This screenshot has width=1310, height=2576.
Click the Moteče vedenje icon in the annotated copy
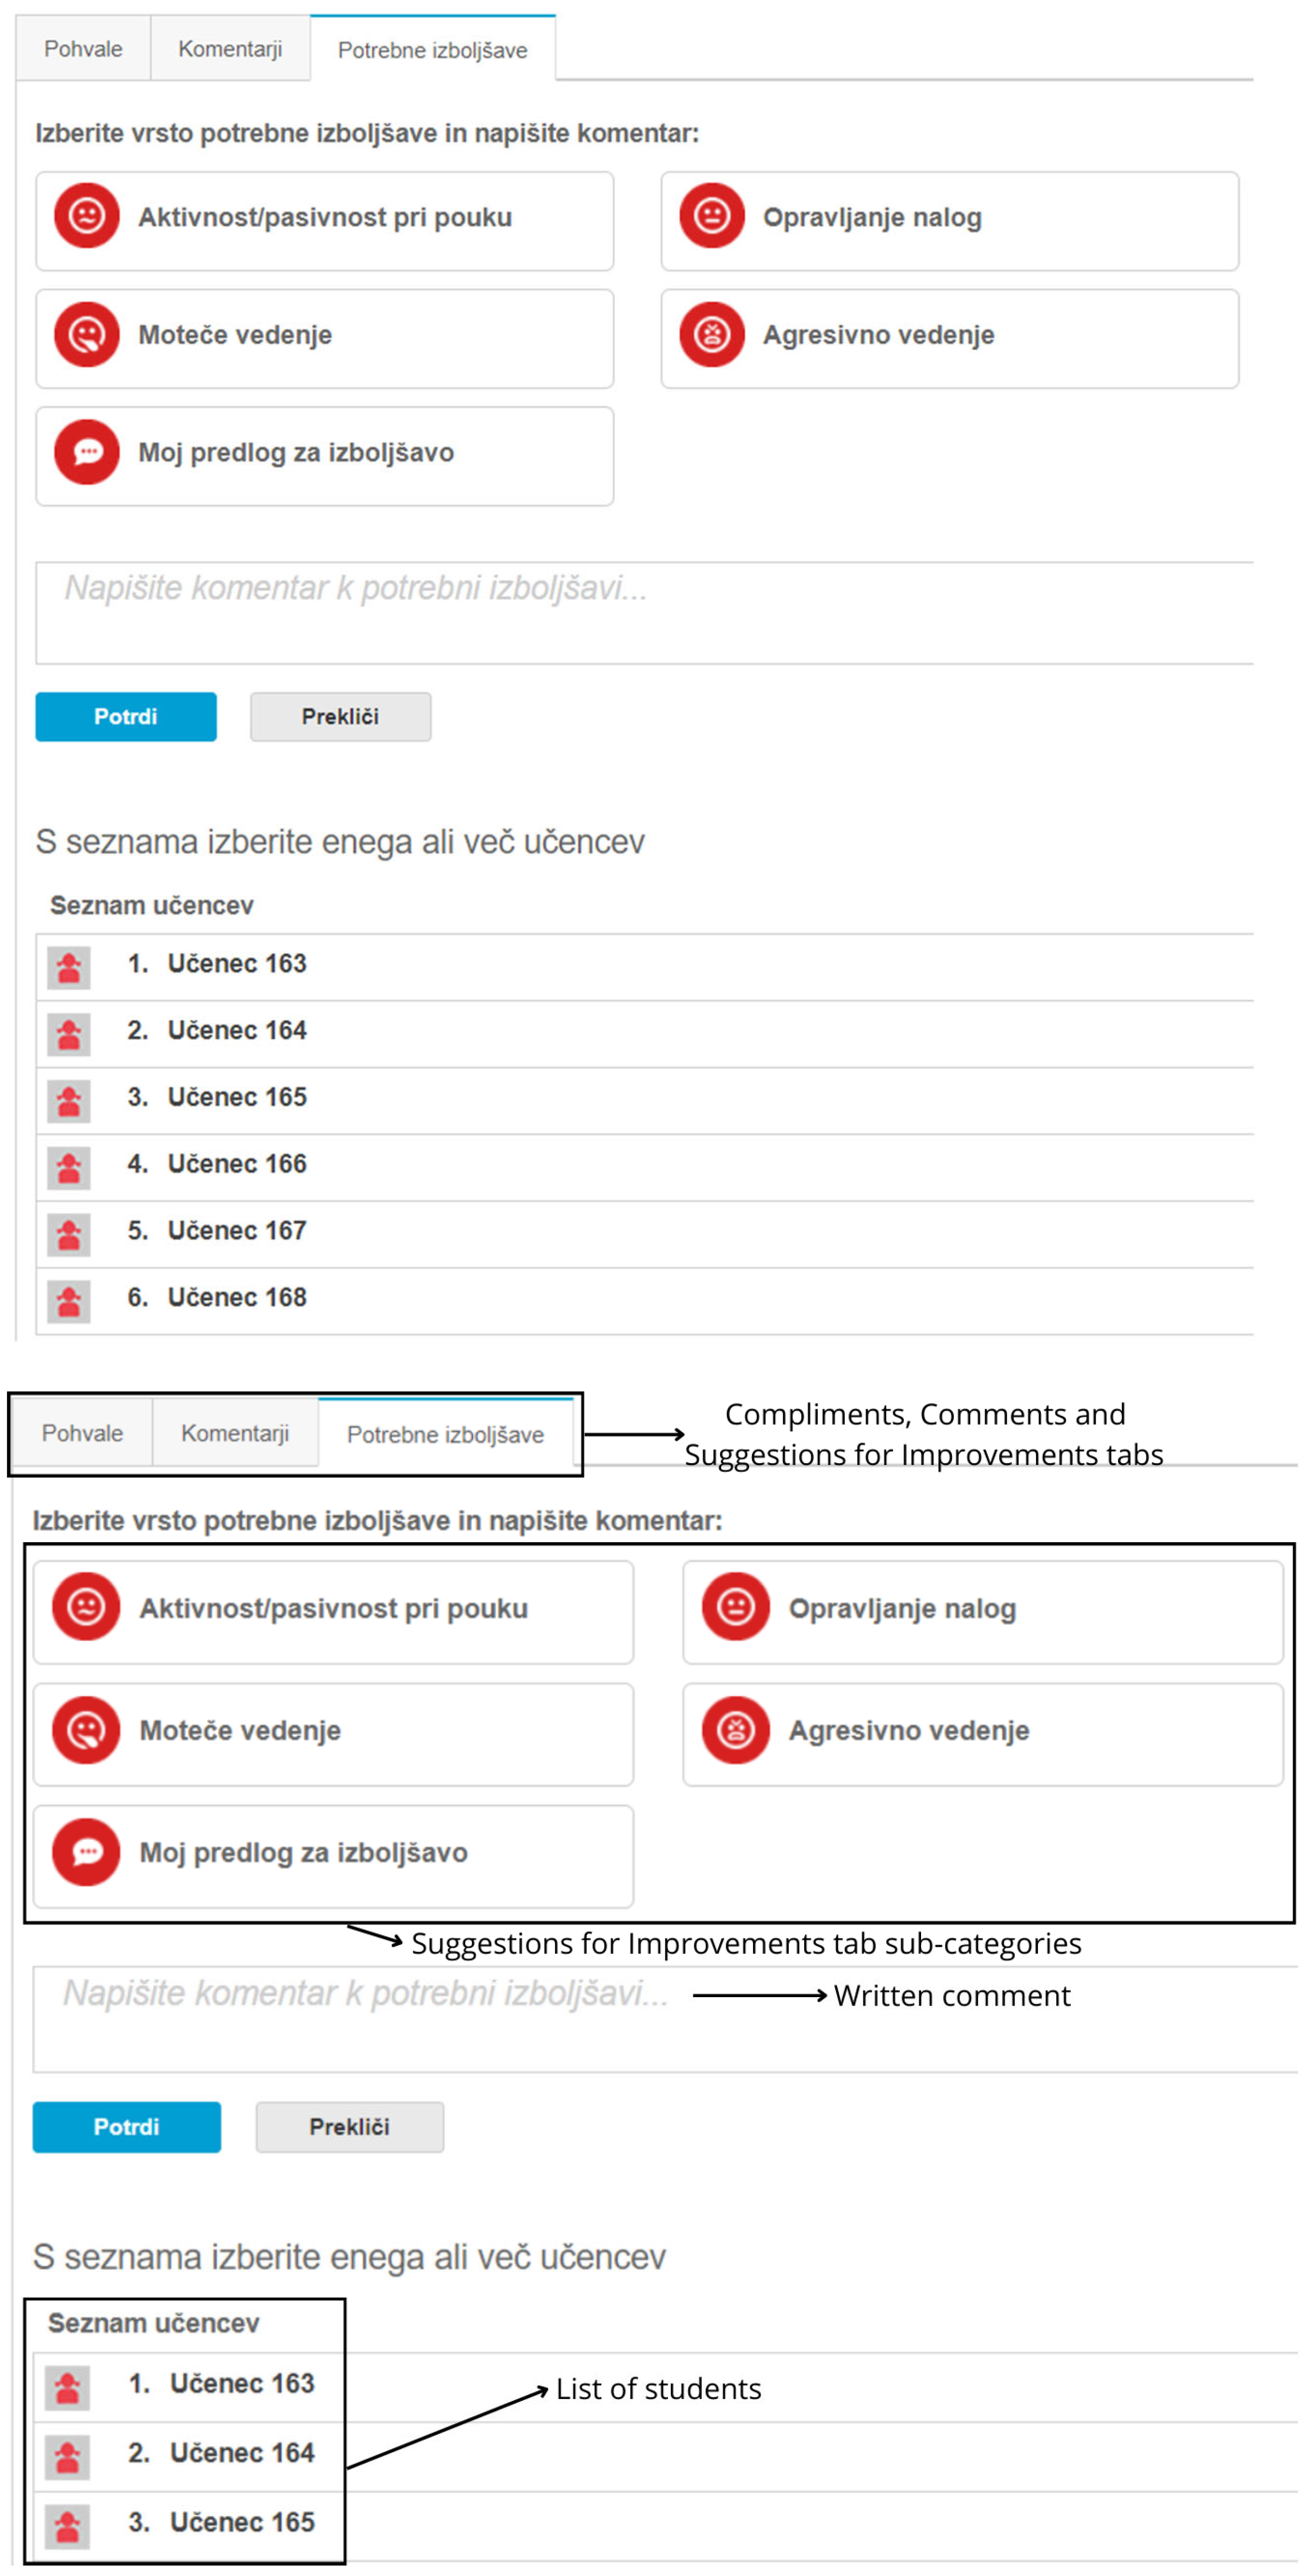tap(86, 1729)
